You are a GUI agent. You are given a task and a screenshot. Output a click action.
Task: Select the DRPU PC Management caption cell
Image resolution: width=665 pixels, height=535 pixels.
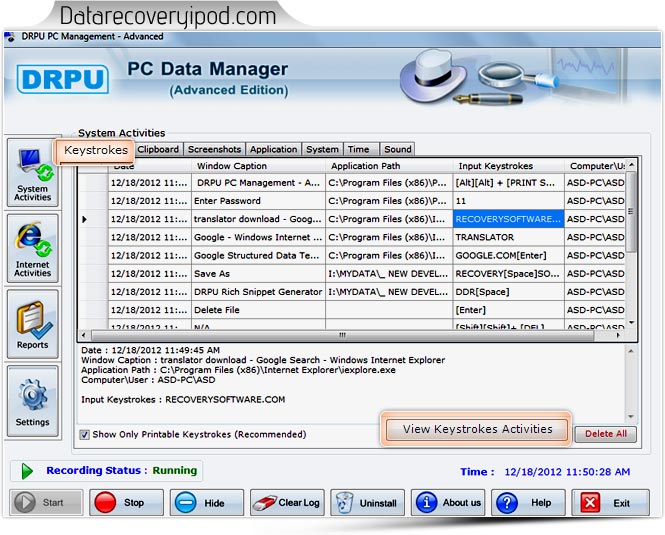coord(258,183)
